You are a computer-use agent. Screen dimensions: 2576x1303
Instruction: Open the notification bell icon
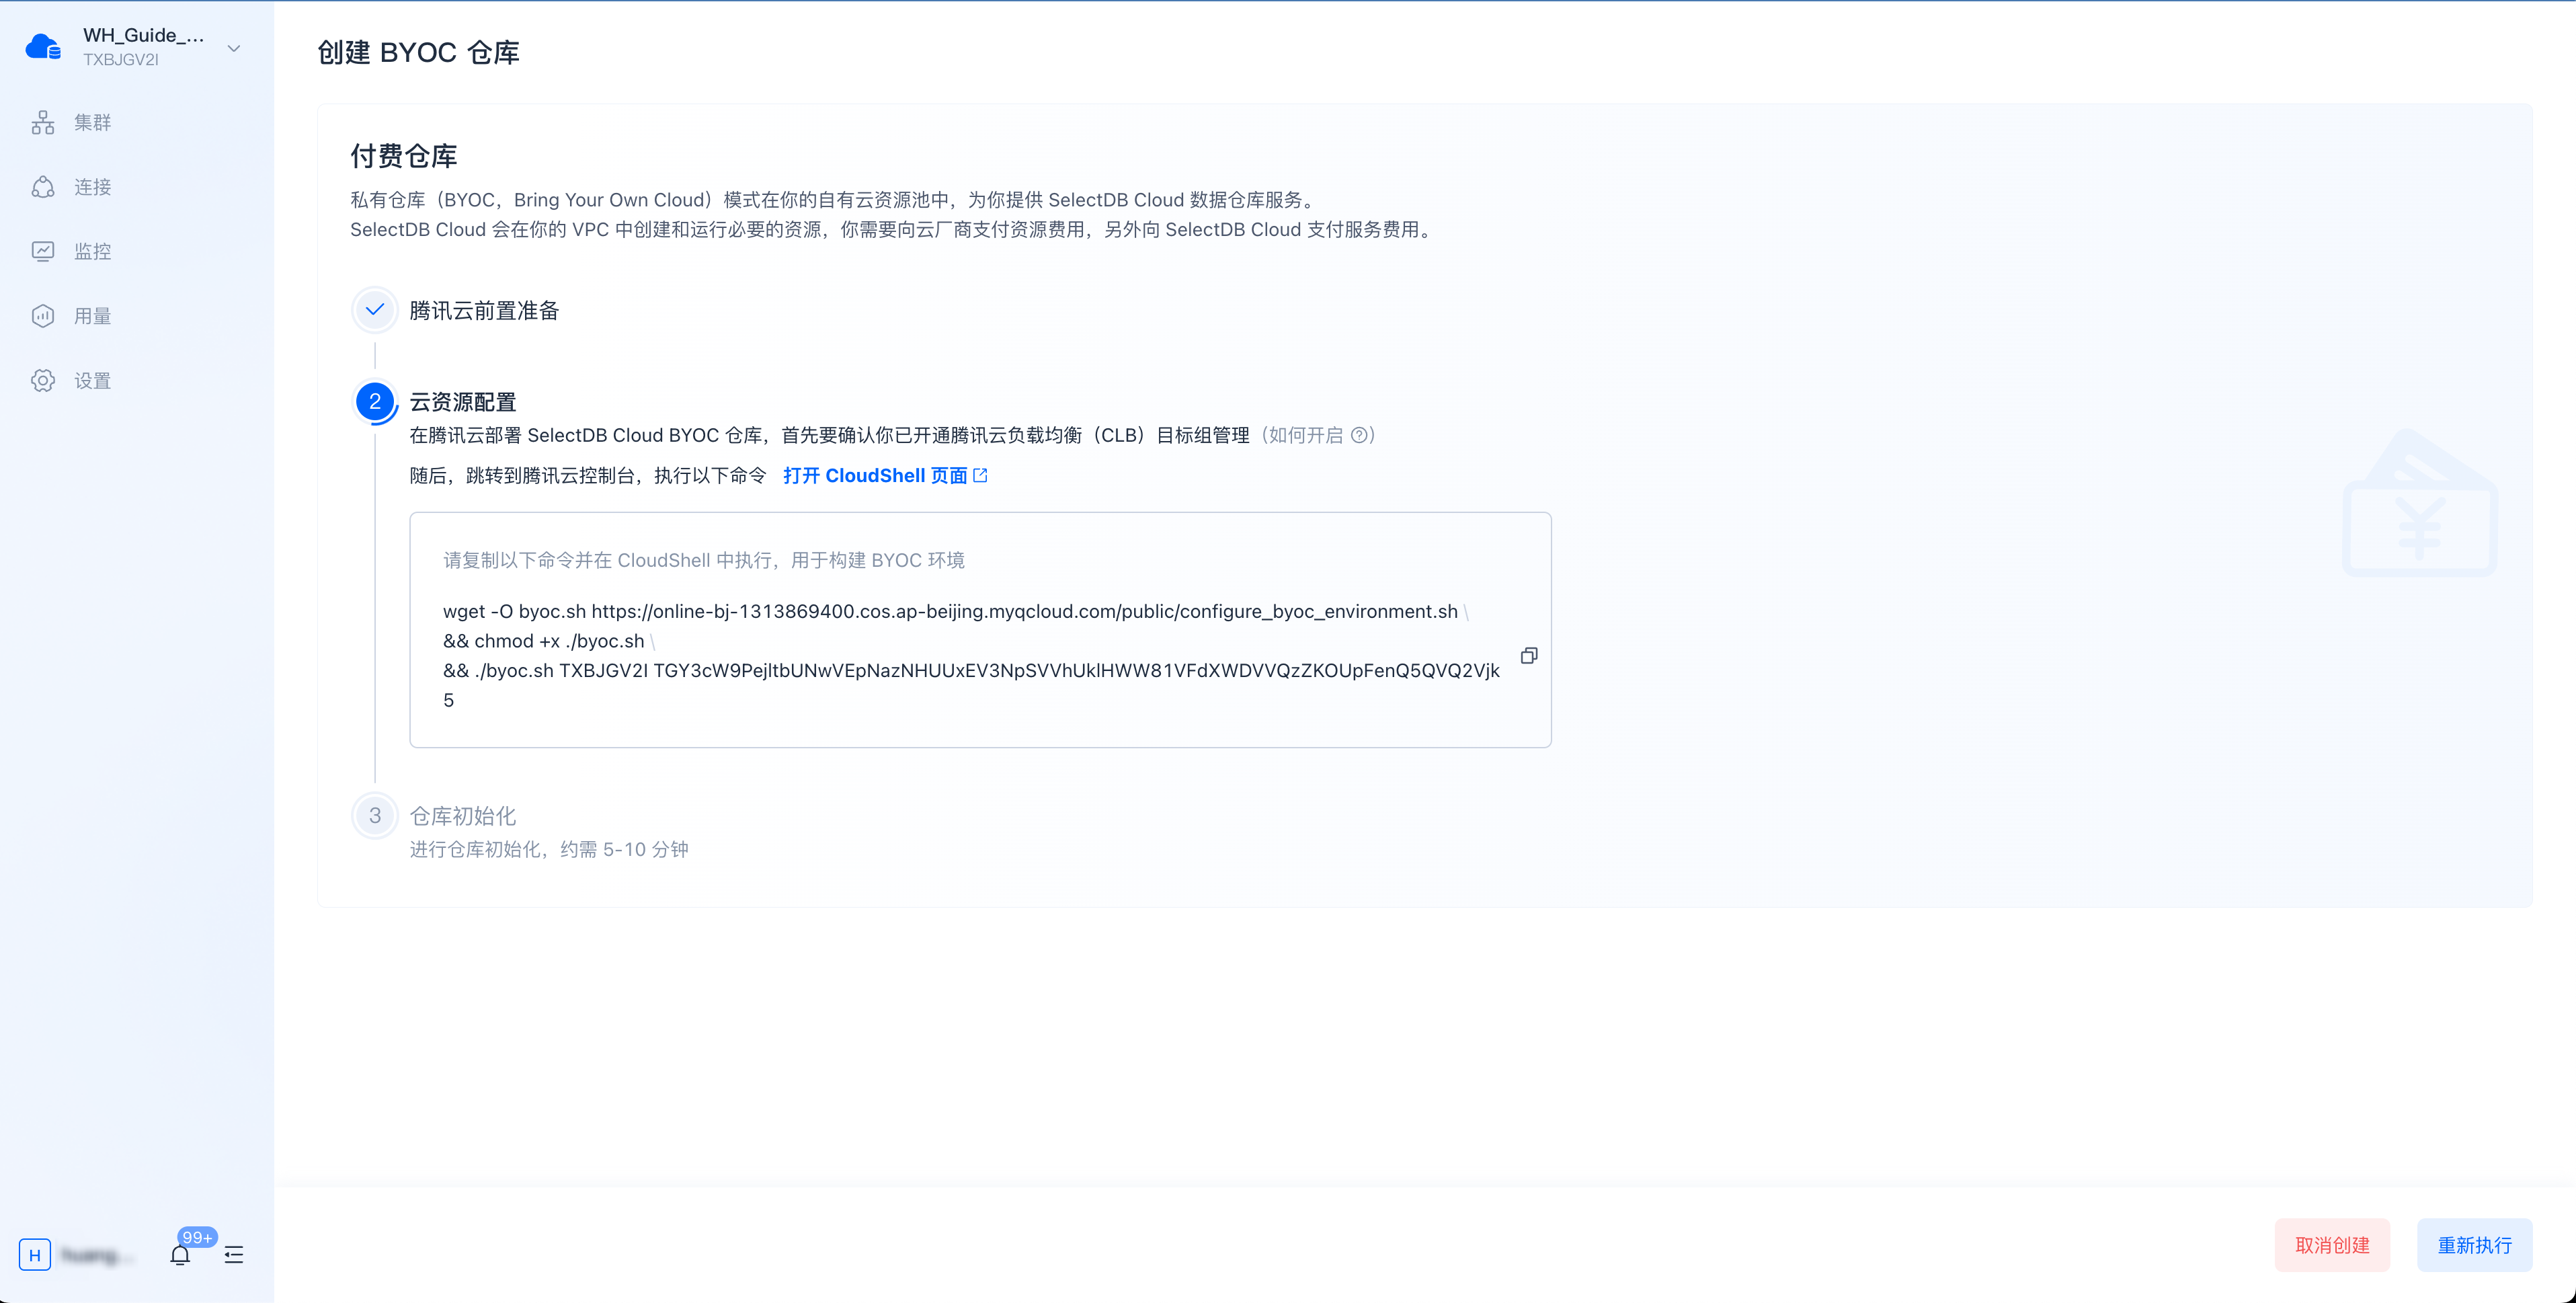pyautogui.click(x=180, y=1256)
